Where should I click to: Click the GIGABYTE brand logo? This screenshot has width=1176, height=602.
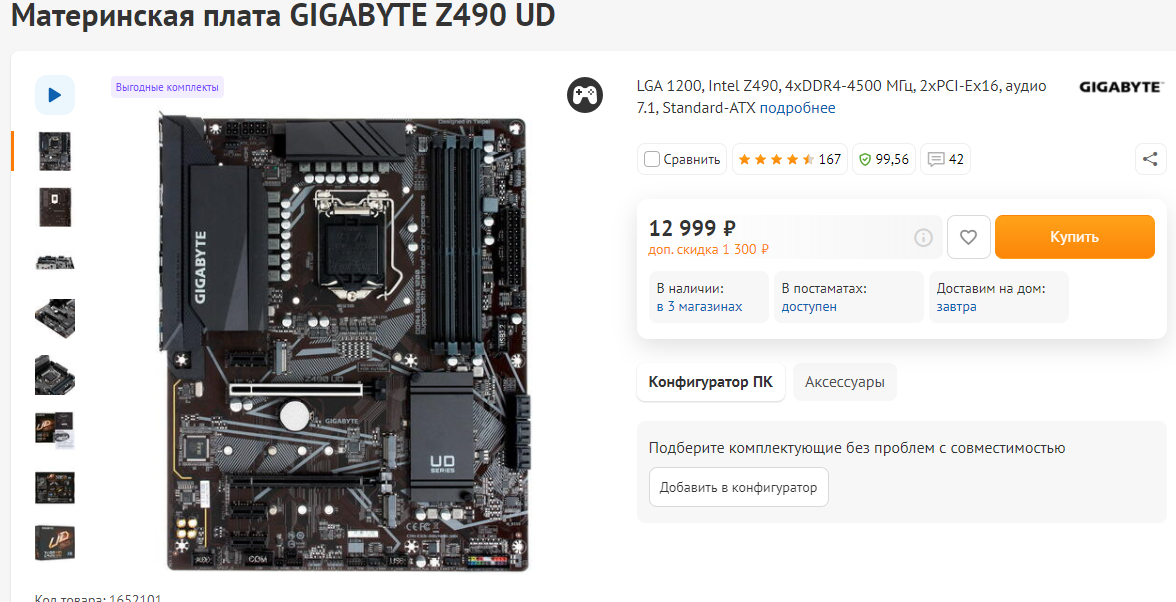coord(1121,87)
